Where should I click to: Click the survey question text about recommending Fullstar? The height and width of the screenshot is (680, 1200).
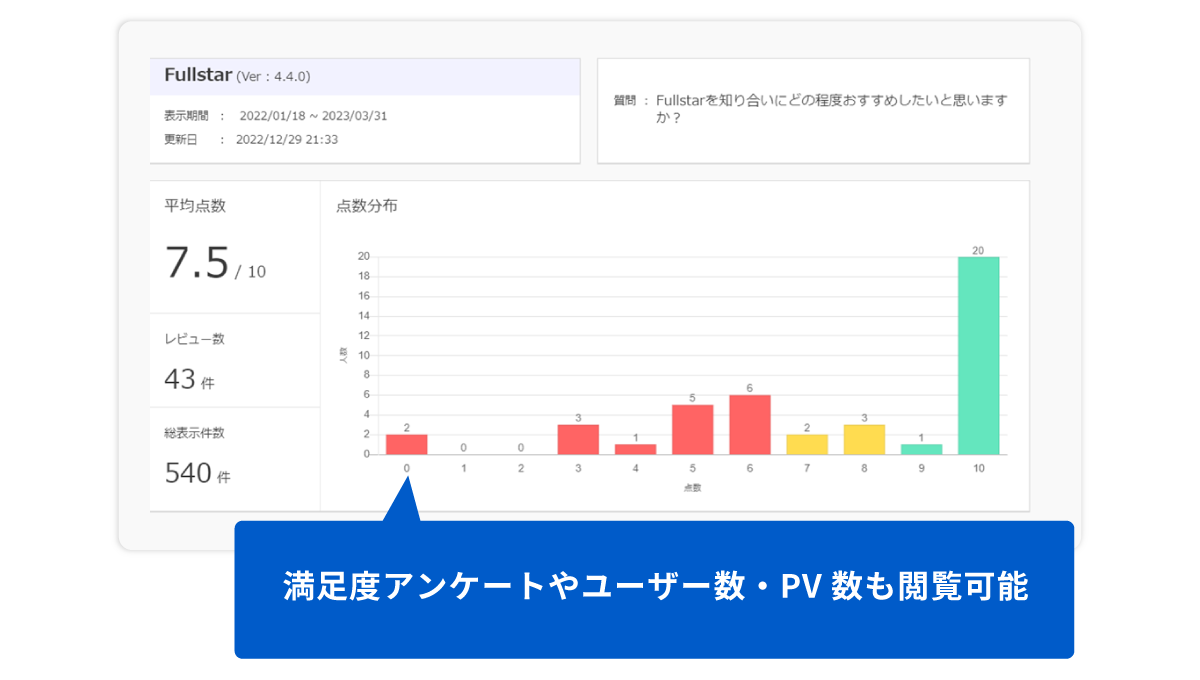pos(831,109)
